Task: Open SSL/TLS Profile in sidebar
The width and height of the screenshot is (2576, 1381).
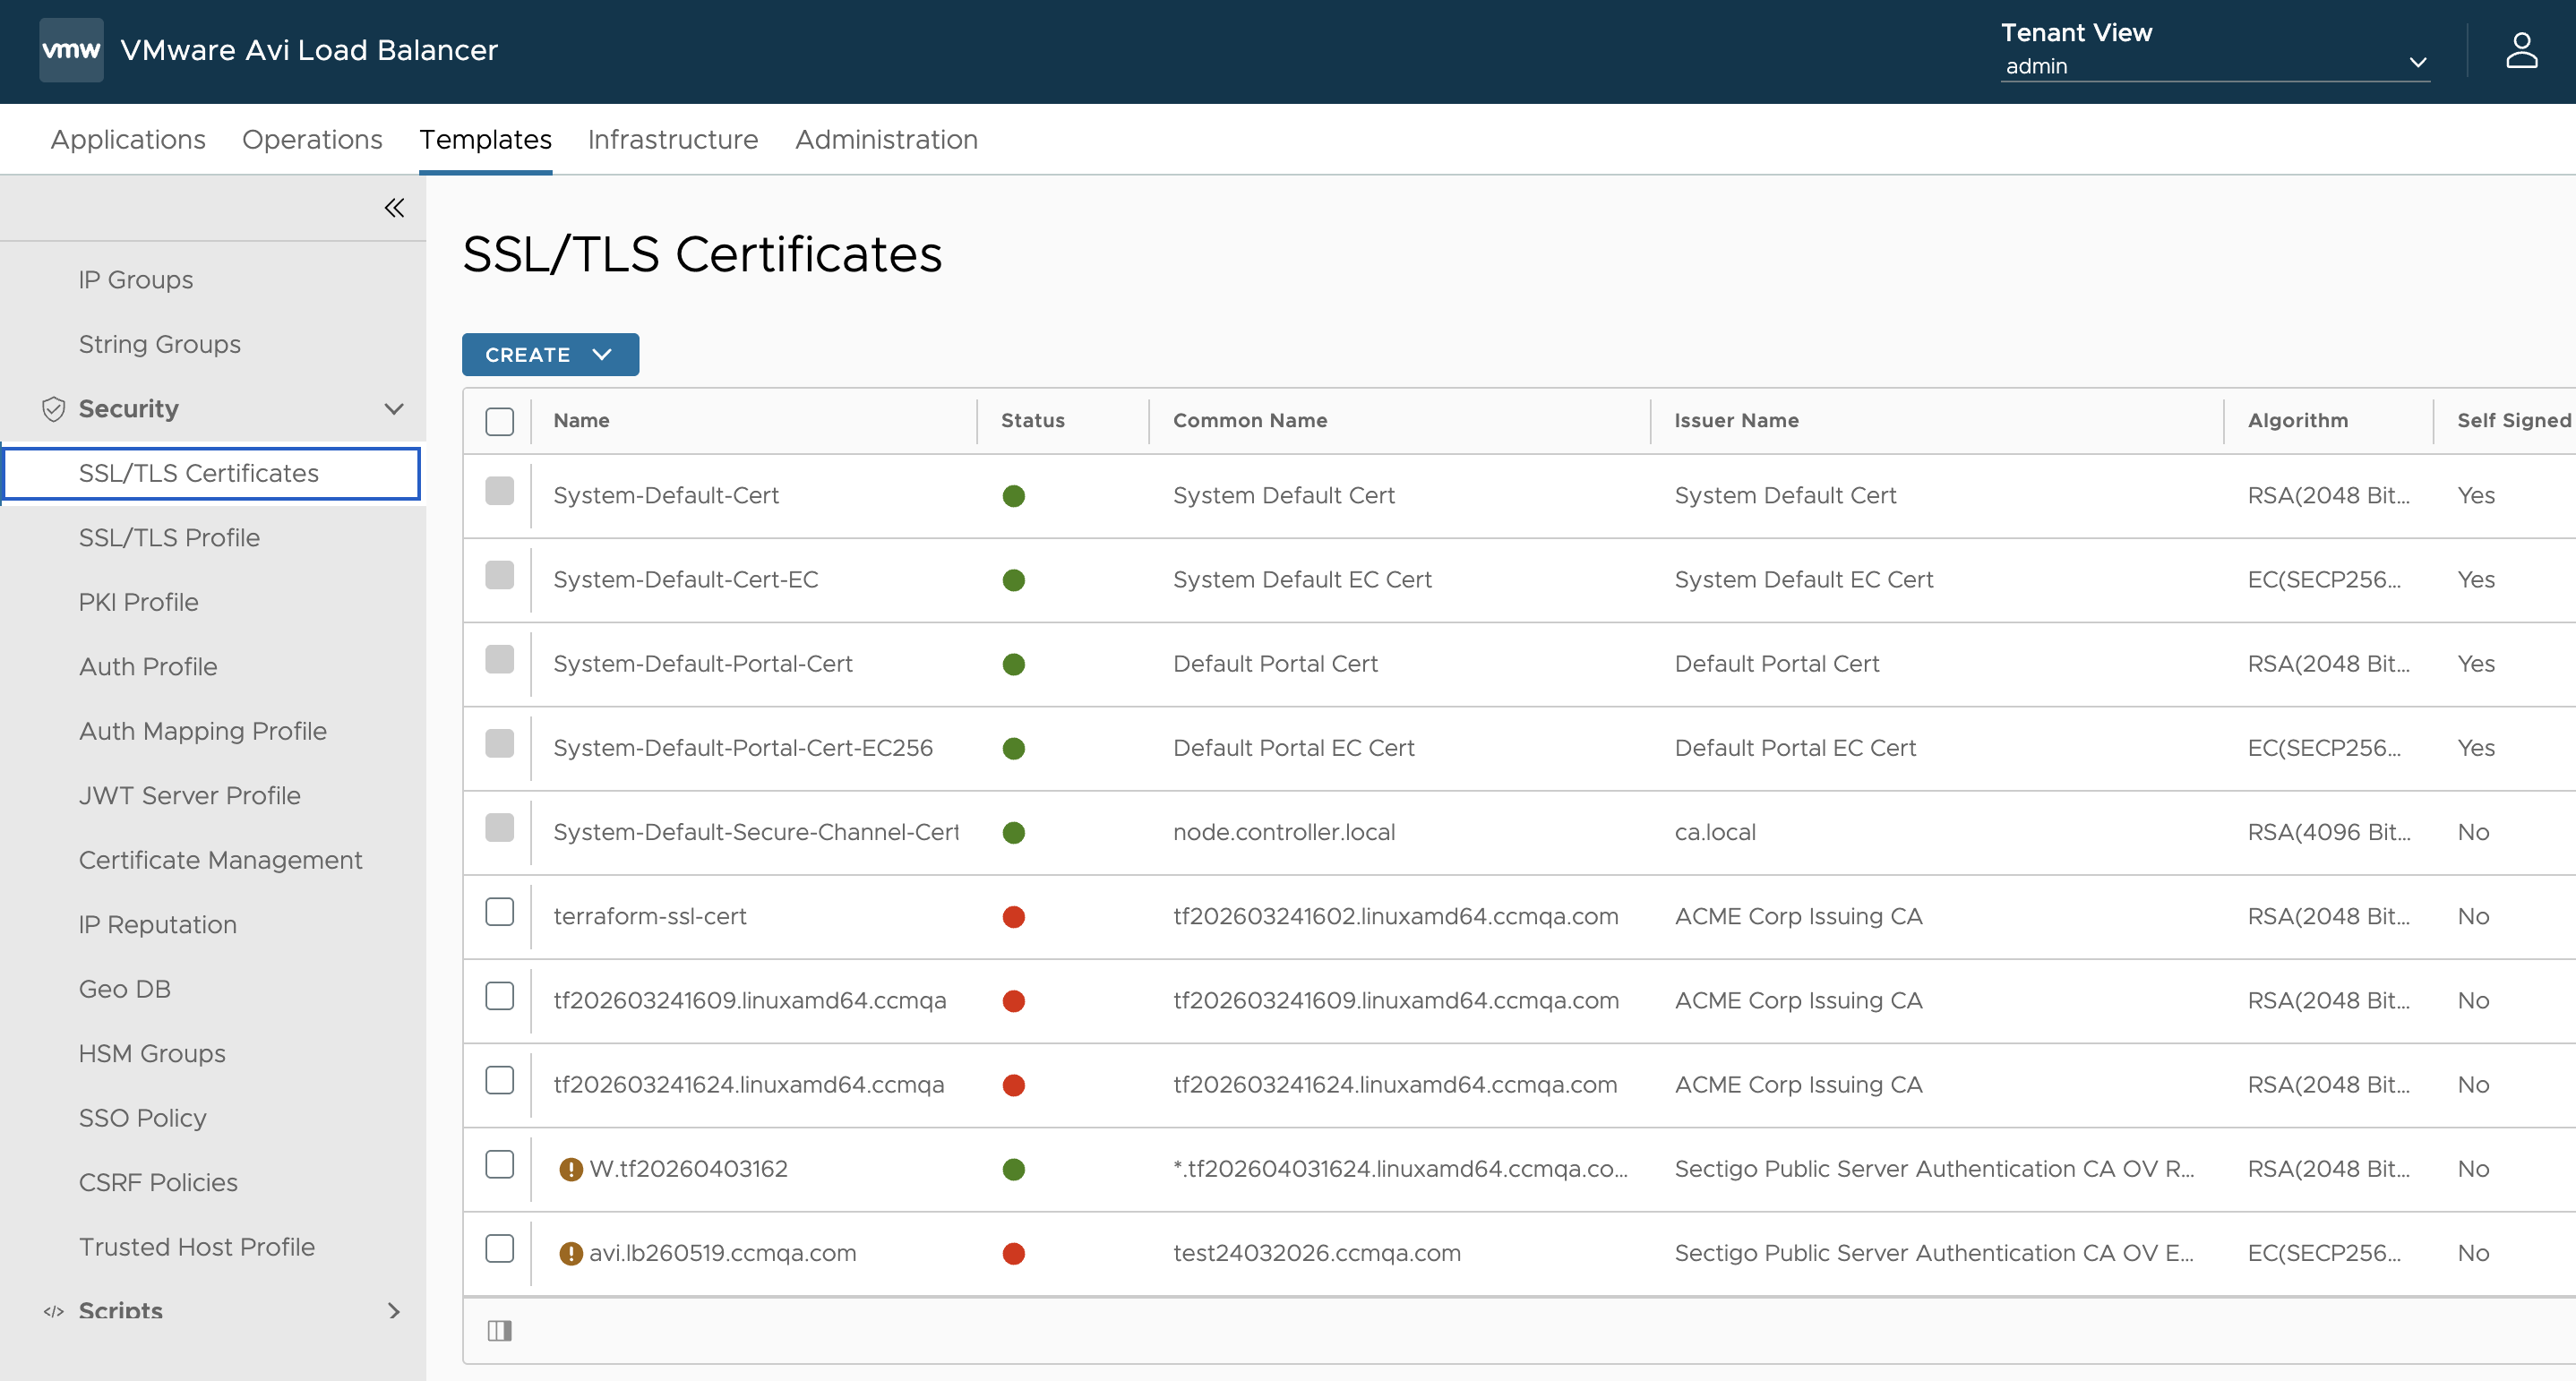Action: pos(169,538)
